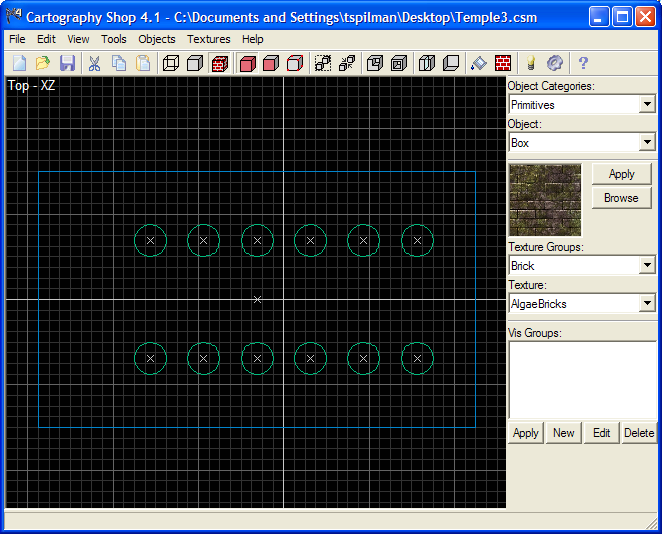Open the Edit menu

[x=46, y=39]
